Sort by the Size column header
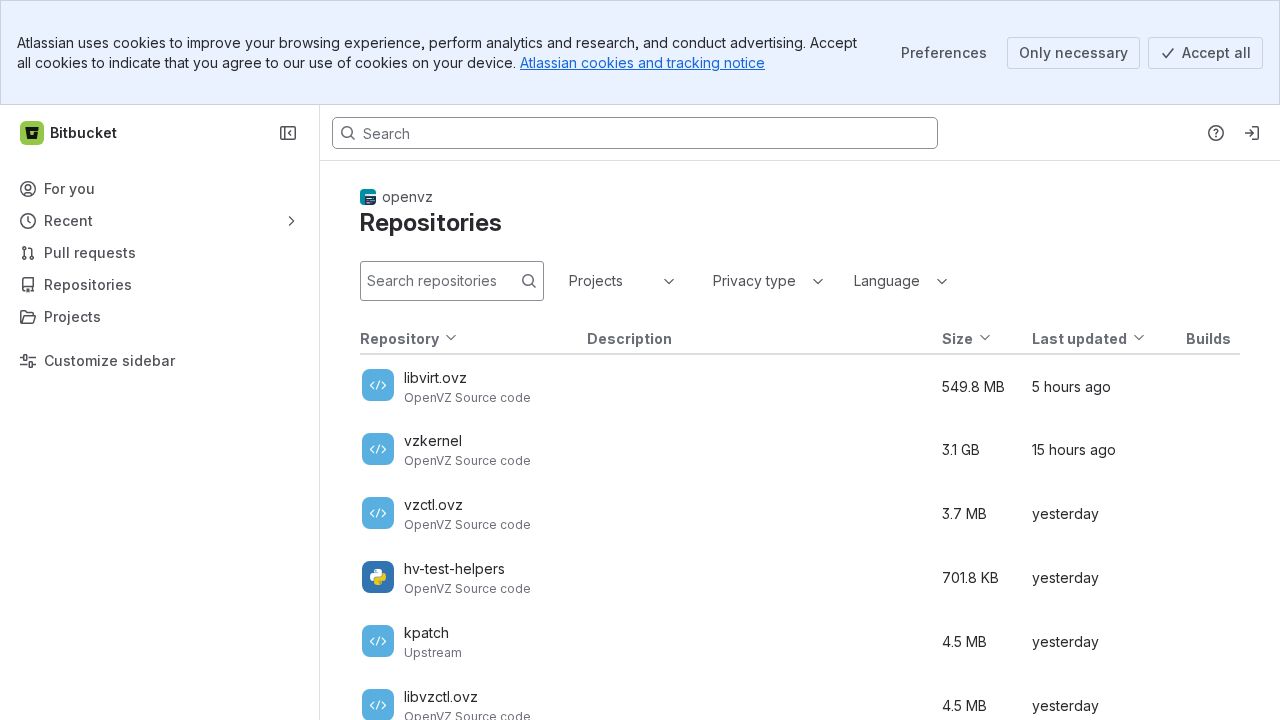This screenshot has height=720, width=1280. pyautogui.click(x=966, y=339)
